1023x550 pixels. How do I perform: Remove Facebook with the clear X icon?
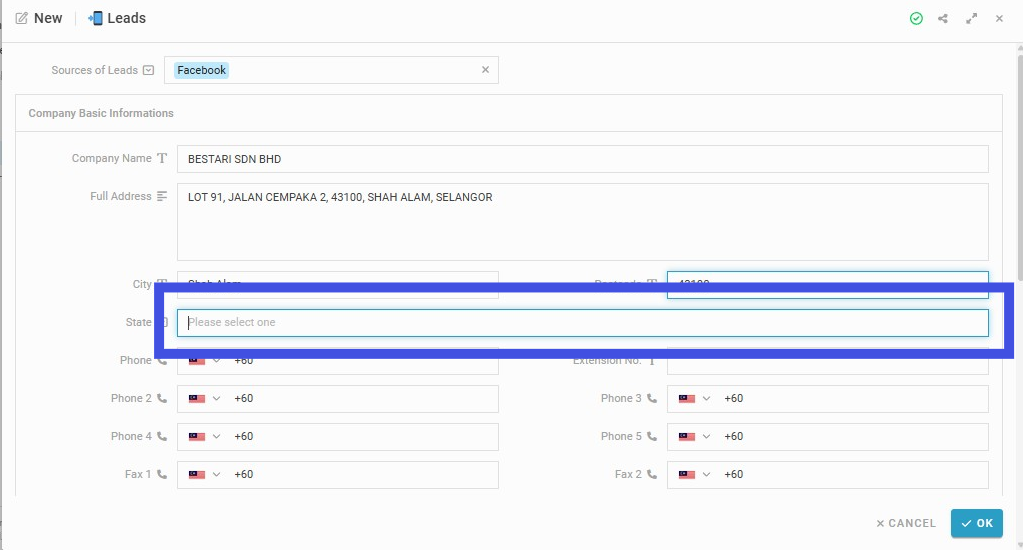tap(485, 70)
